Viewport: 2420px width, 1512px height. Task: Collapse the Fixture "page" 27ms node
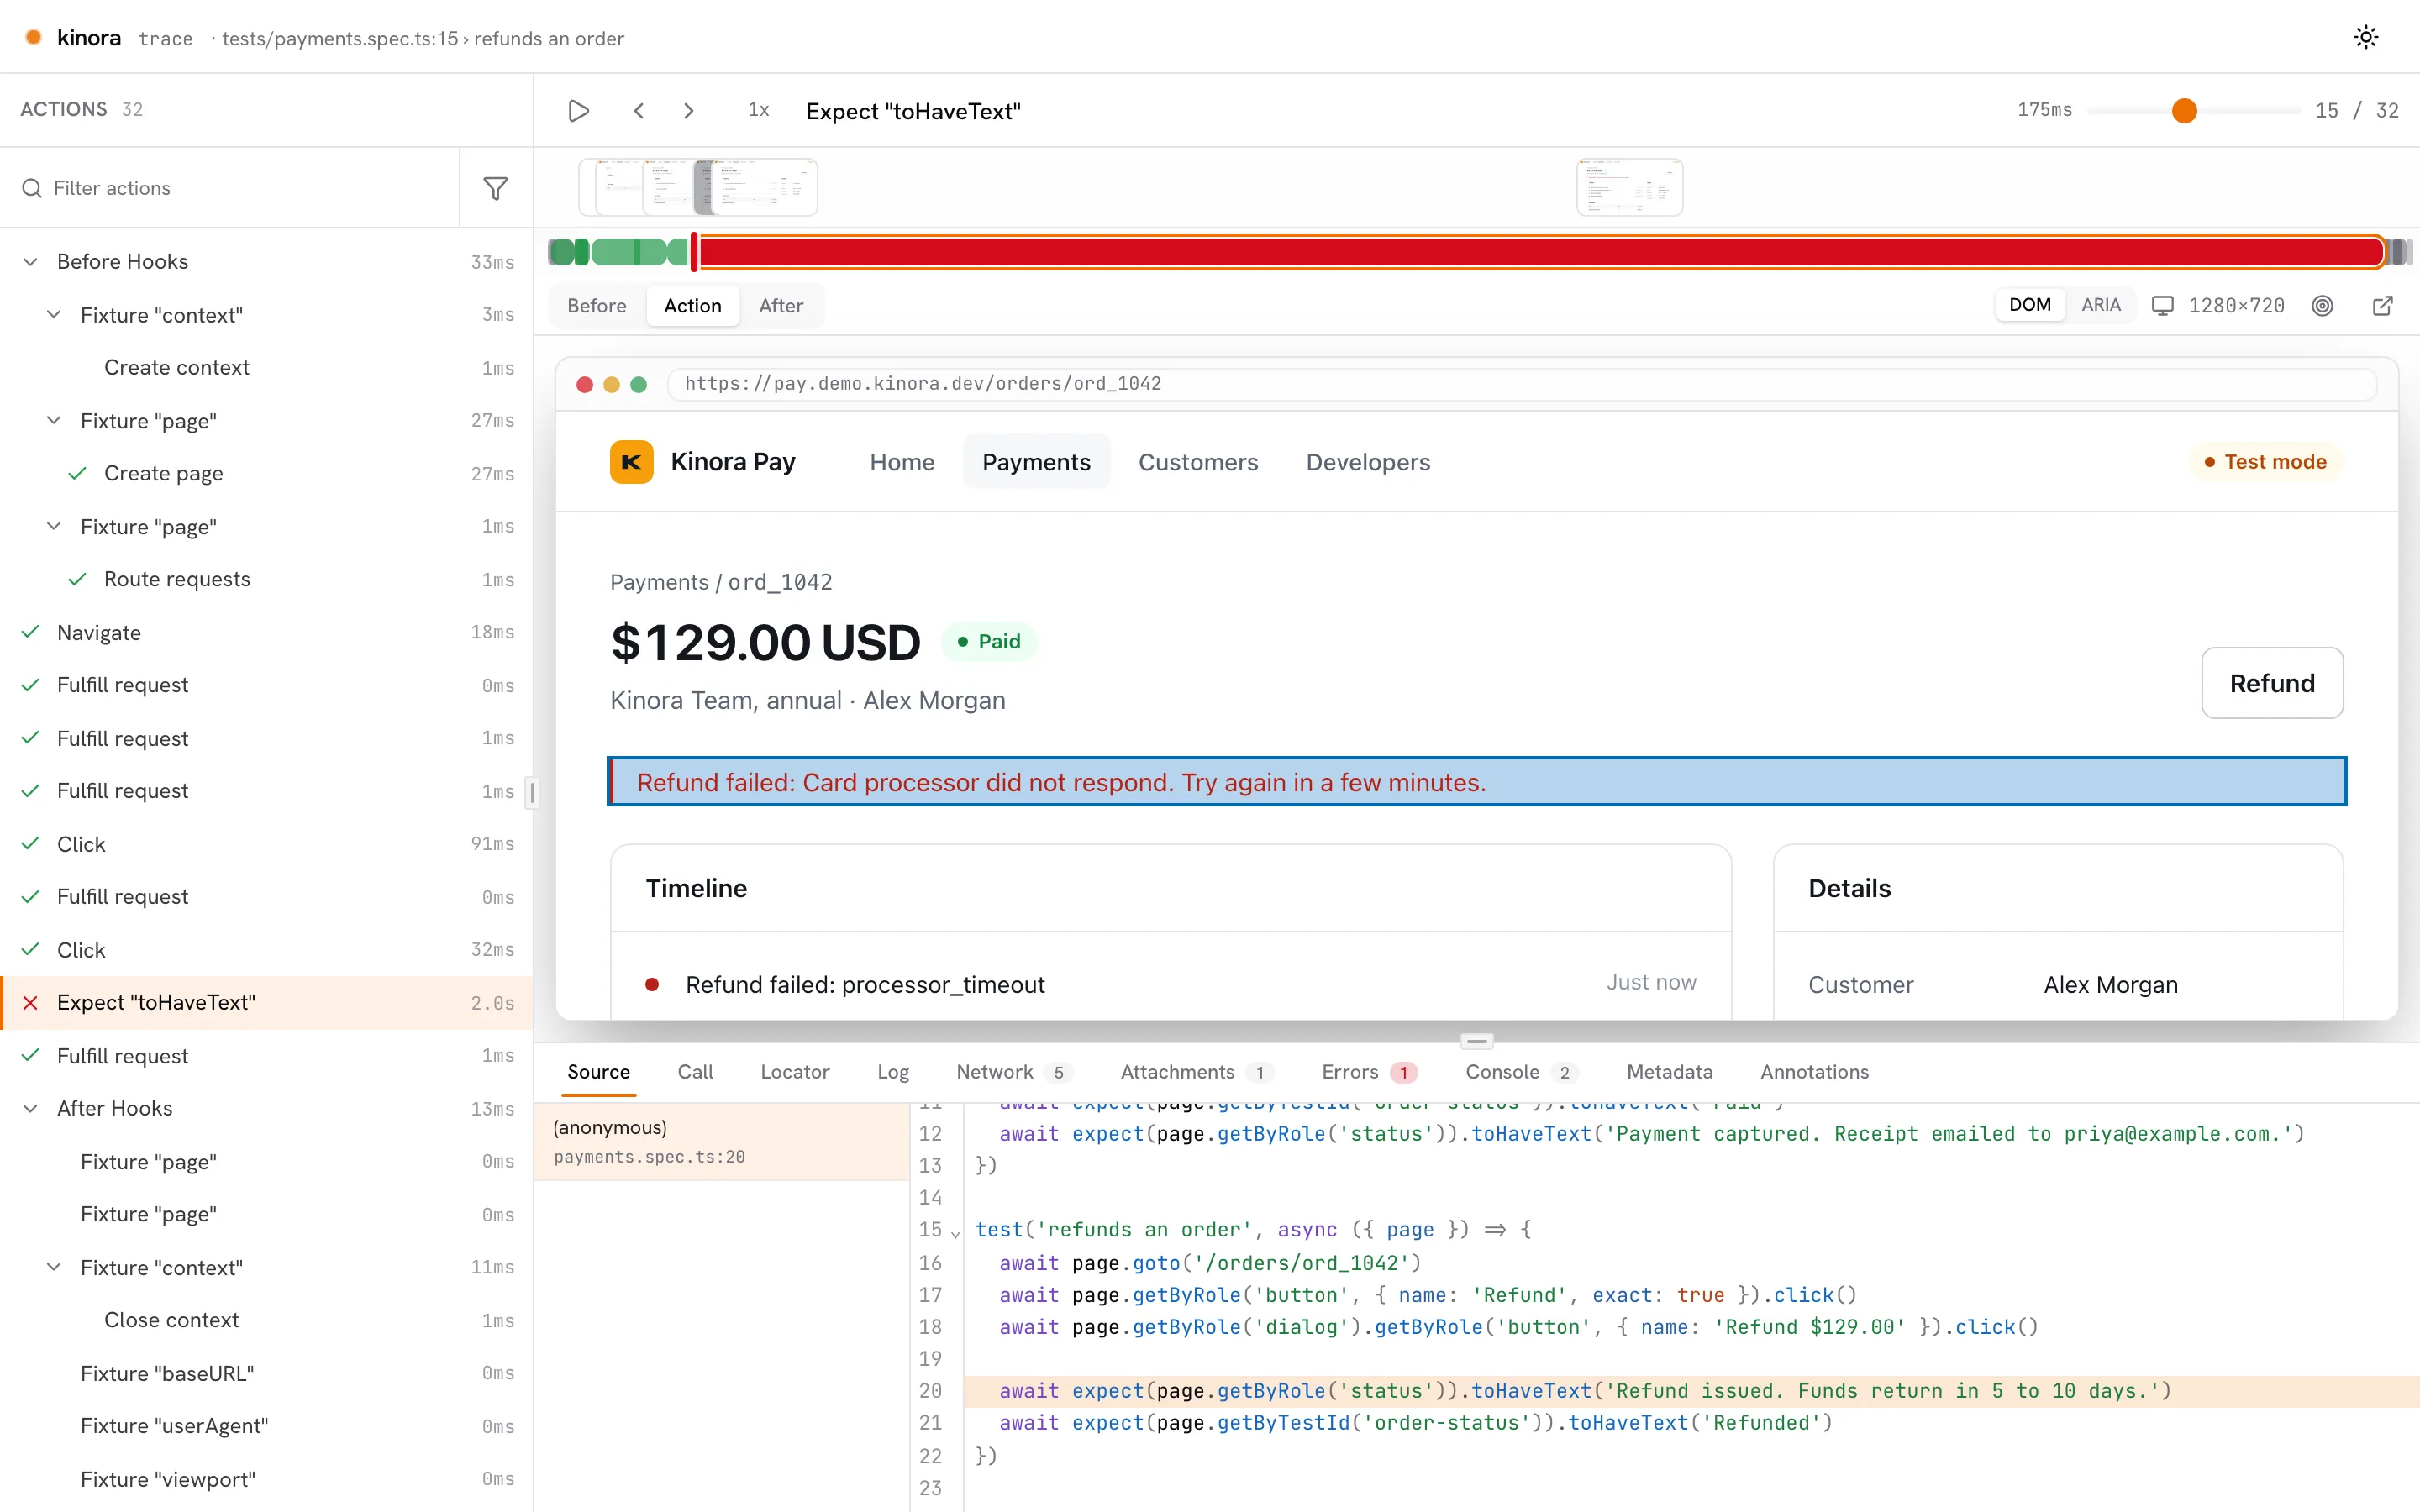(x=54, y=421)
